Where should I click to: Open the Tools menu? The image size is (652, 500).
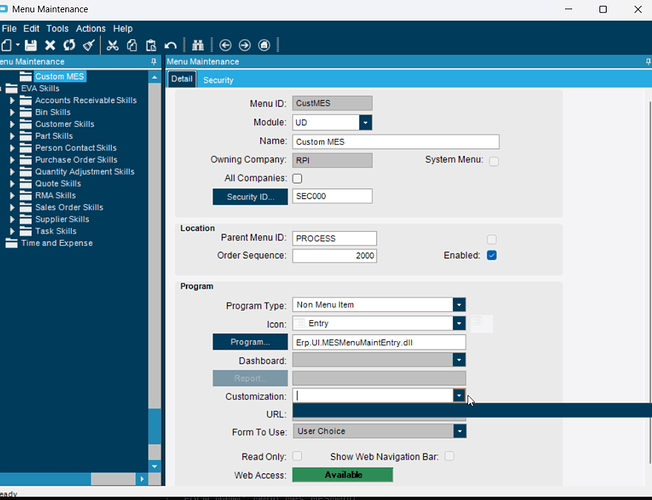pos(57,29)
